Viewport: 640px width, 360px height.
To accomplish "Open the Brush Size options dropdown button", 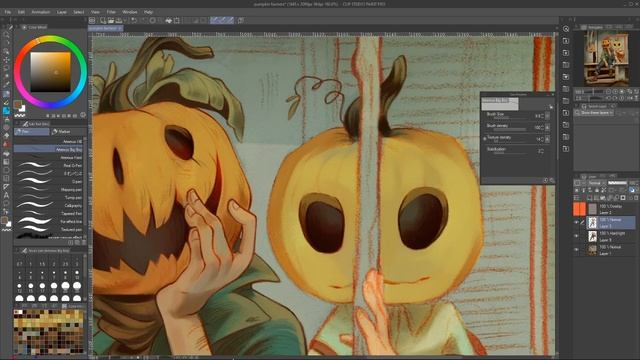I will (547, 116).
